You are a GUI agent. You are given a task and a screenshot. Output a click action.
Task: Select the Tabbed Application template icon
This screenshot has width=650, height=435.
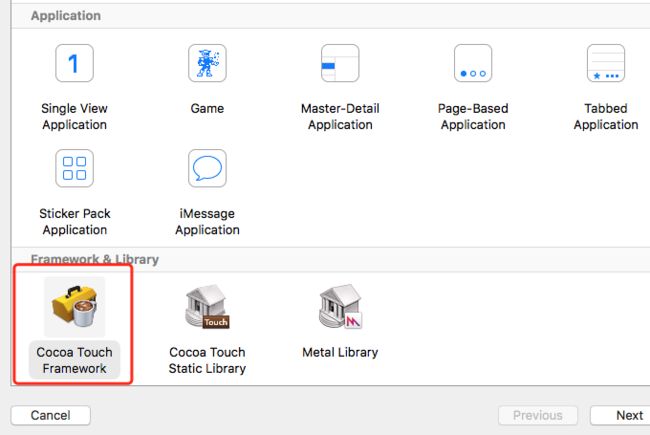[606, 63]
